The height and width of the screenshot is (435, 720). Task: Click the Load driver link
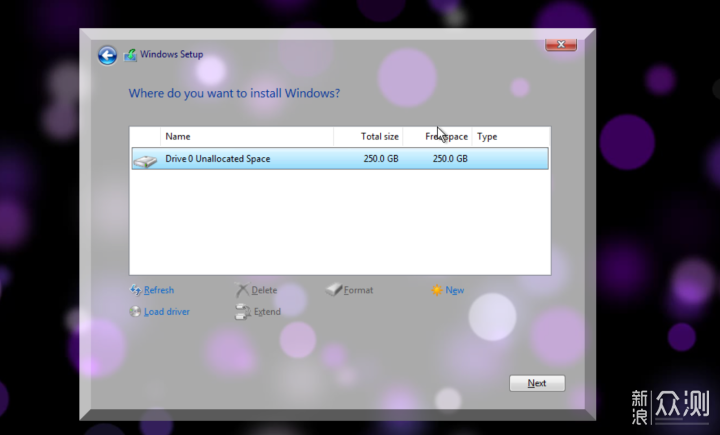click(167, 311)
